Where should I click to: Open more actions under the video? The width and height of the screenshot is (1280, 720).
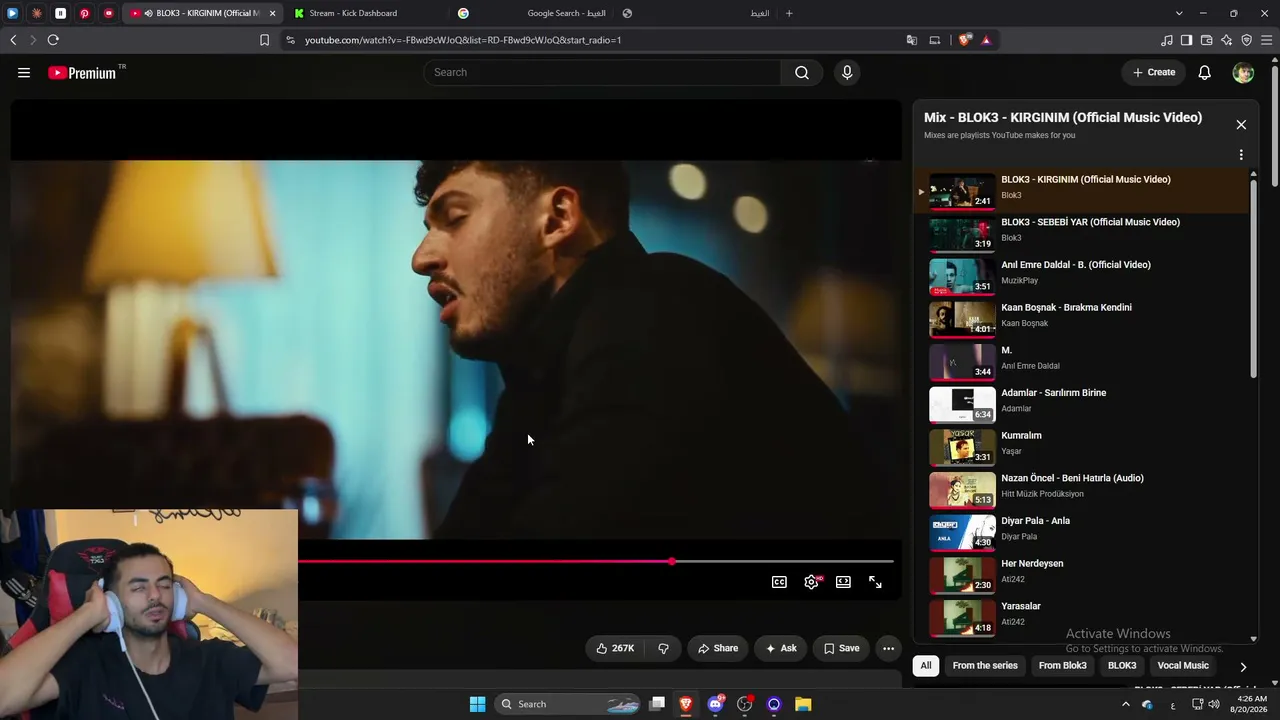pos(888,648)
